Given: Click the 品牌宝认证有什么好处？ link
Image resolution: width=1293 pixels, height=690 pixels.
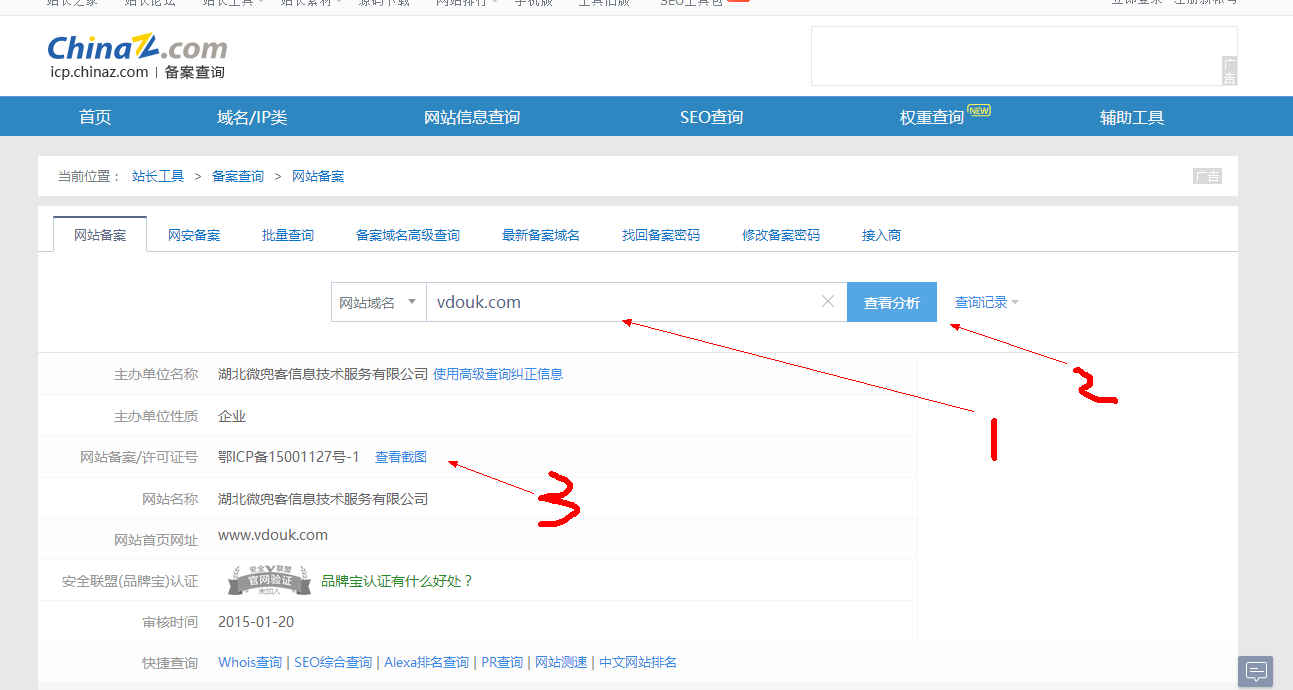Looking at the screenshot, I should coord(397,580).
